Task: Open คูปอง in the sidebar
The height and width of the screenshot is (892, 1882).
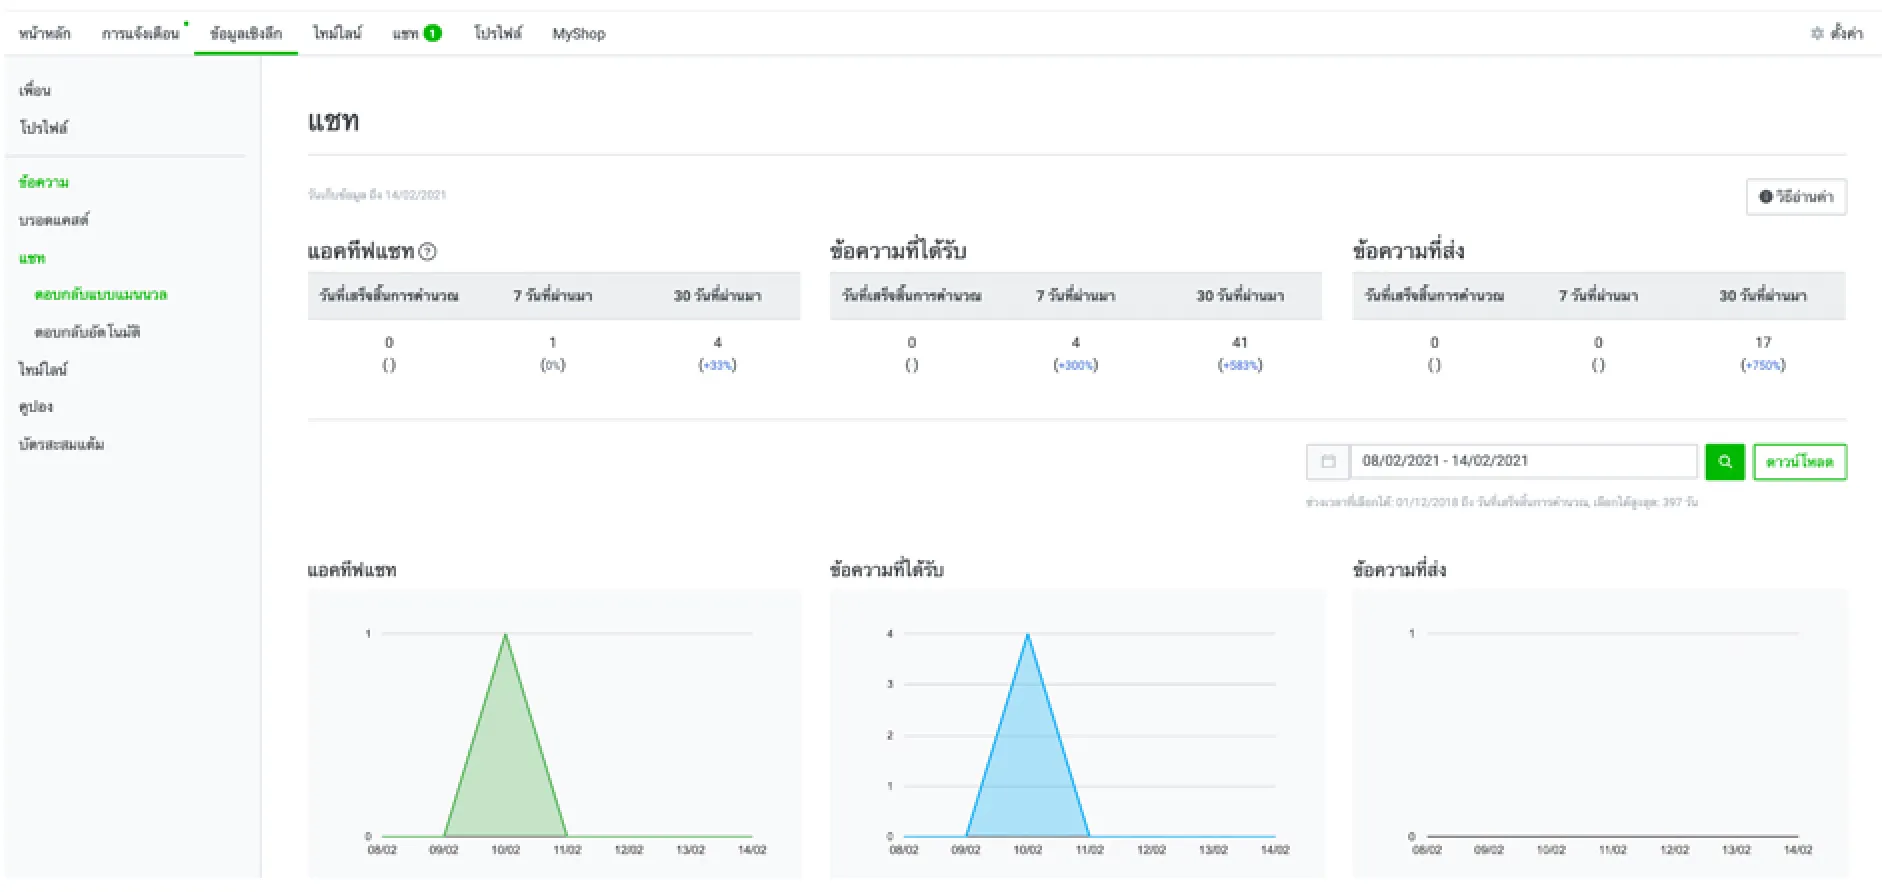Action: coord(36,407)
